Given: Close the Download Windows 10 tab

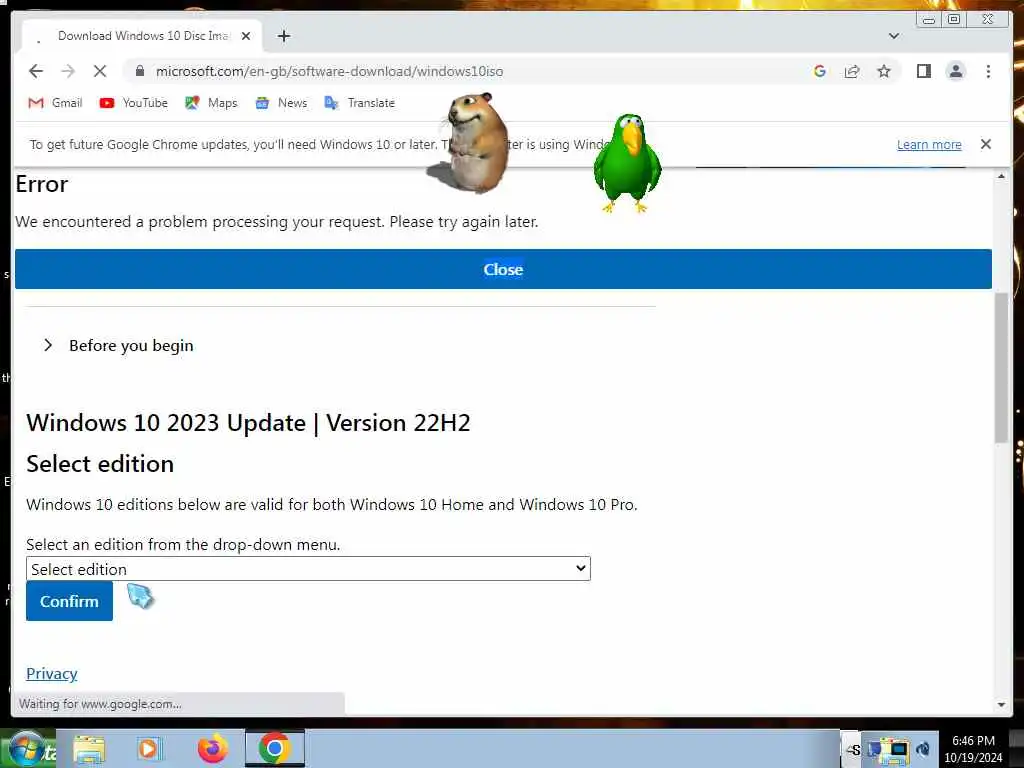Looking at the screenshot, I should [246, 36].
